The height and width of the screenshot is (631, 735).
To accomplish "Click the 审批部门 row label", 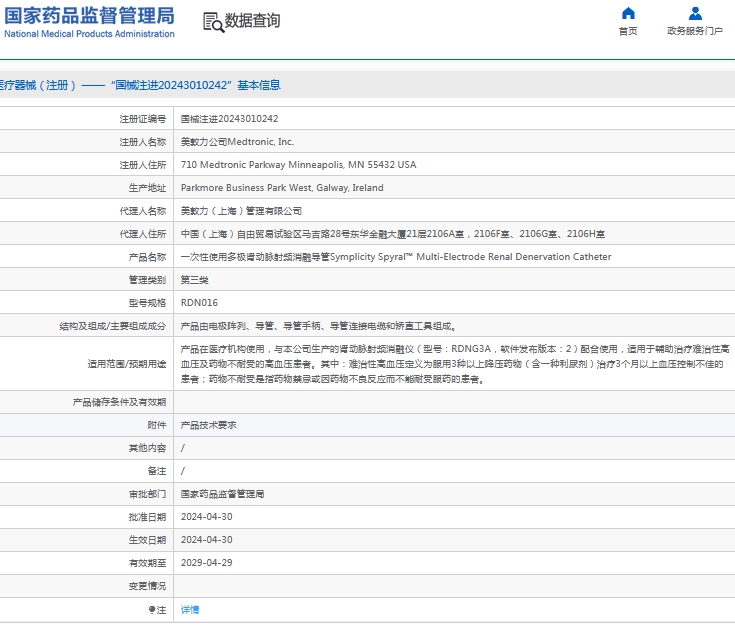I will point(148,494).
